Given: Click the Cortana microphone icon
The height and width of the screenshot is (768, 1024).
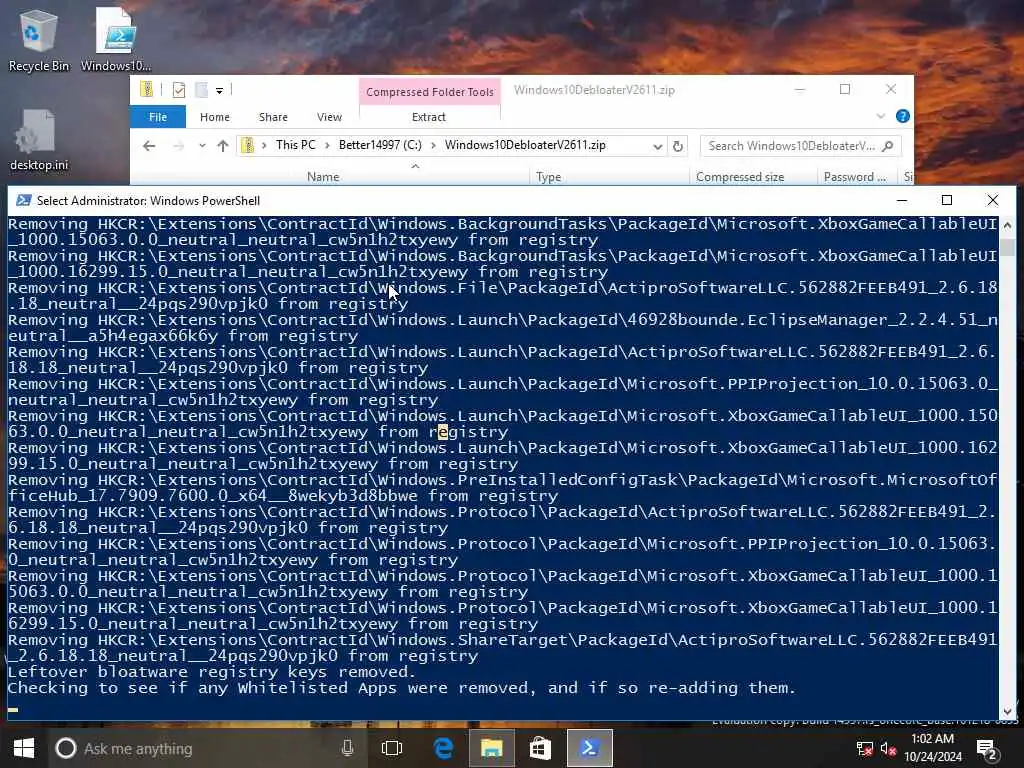Looking at the screenshot, I should [347, 748].
